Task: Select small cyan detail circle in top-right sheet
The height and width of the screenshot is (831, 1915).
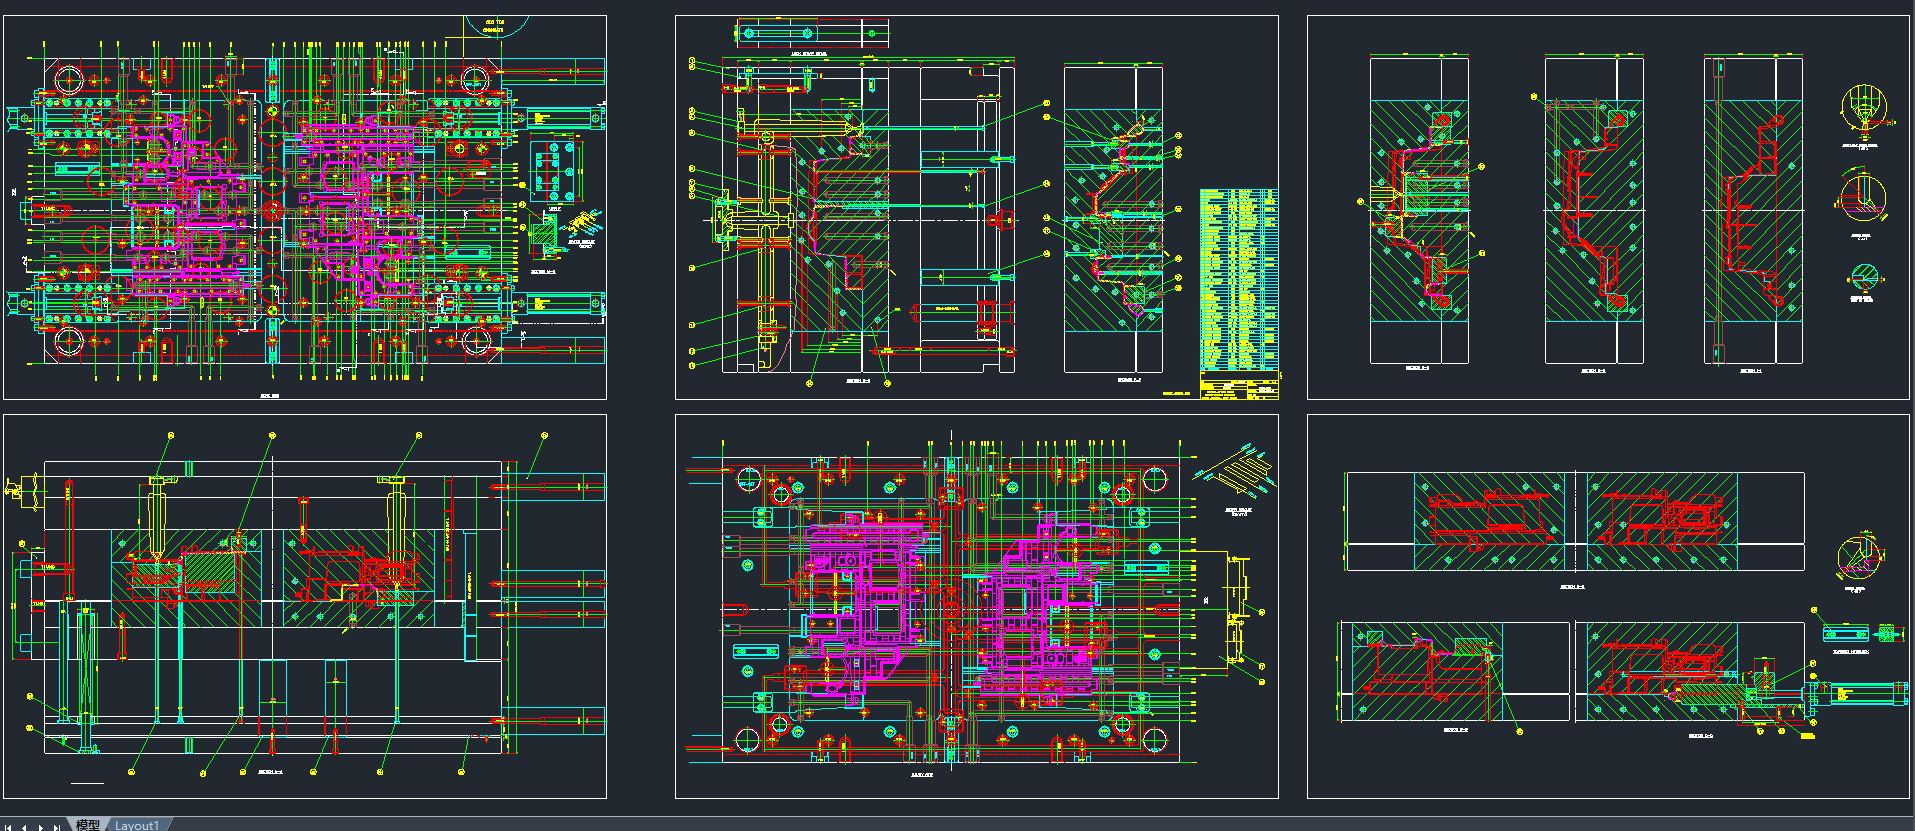Action: pyautogui.click(x=1863, y=277)
